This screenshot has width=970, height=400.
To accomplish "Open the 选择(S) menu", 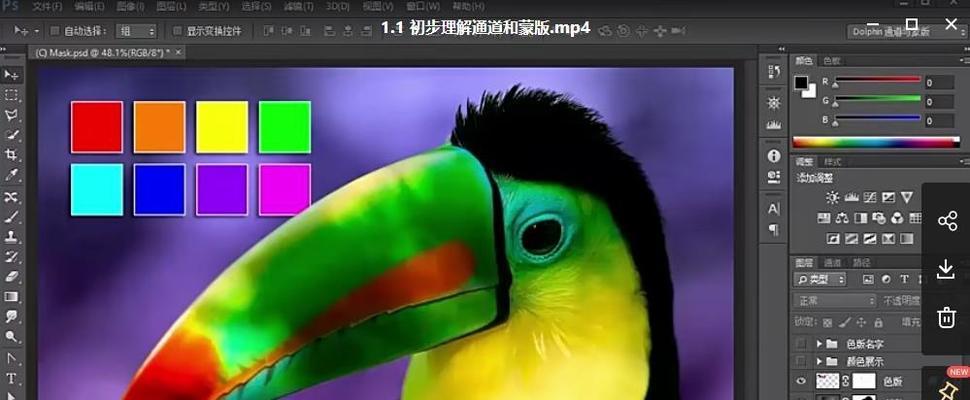I will (256, 6).
